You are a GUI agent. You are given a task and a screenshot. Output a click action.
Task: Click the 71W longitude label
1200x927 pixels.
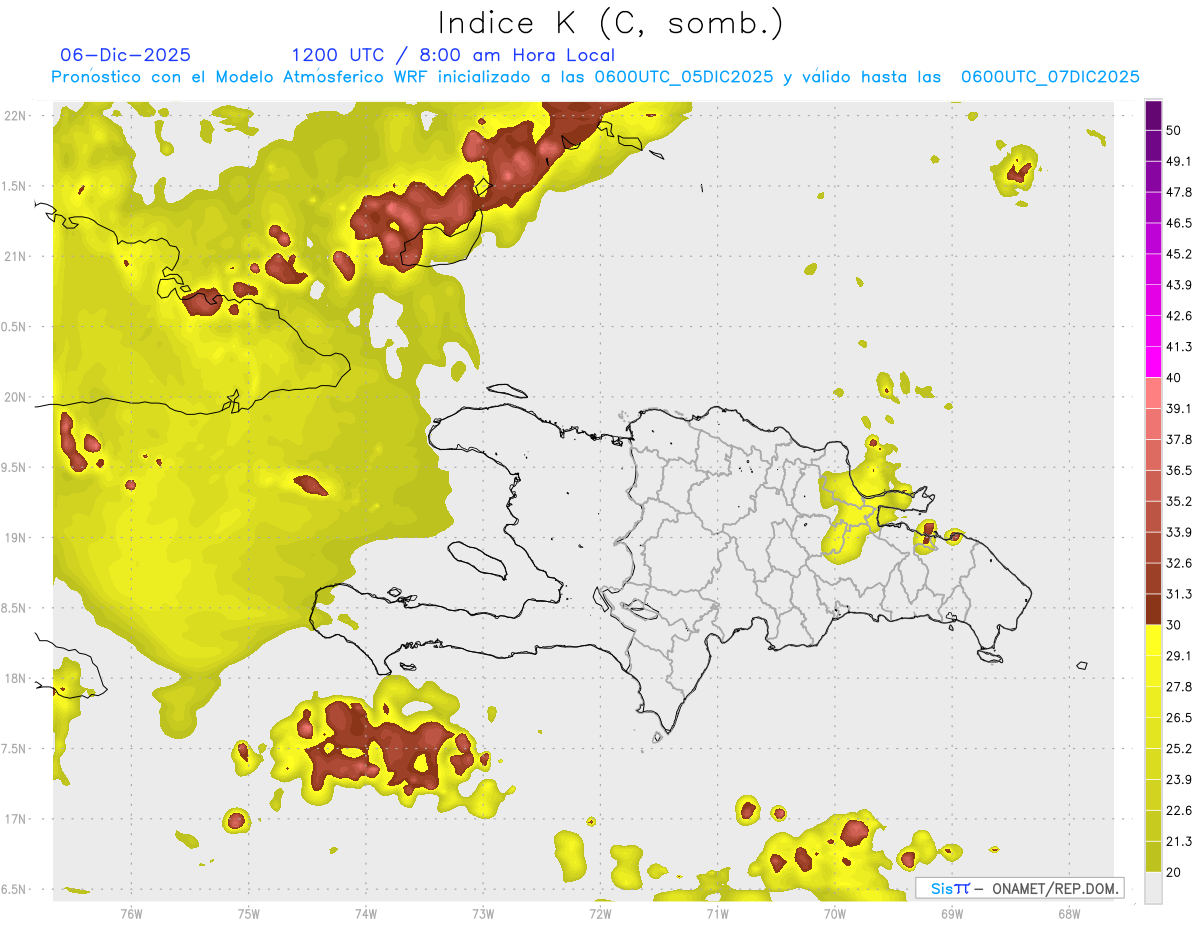[717, 912]
